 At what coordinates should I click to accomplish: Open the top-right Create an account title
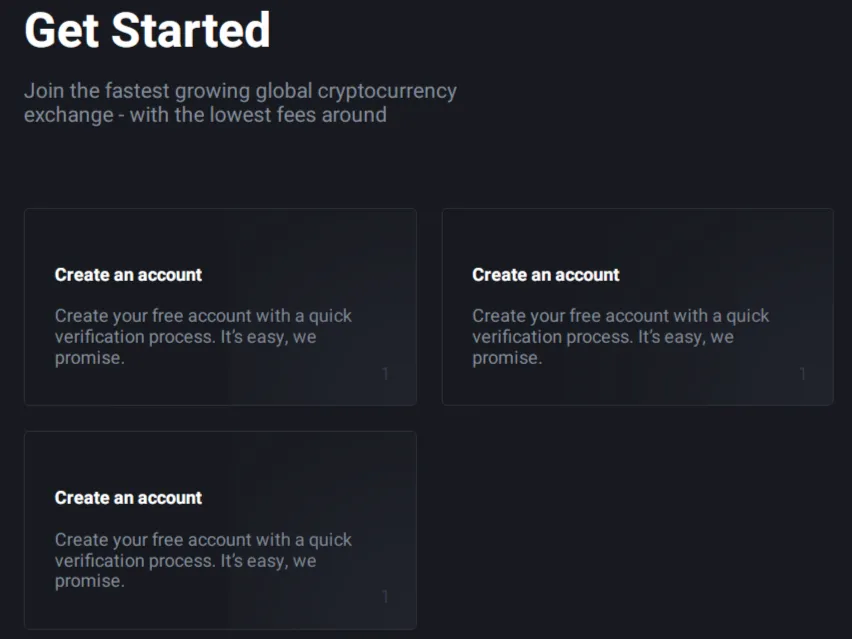(546, 275)
